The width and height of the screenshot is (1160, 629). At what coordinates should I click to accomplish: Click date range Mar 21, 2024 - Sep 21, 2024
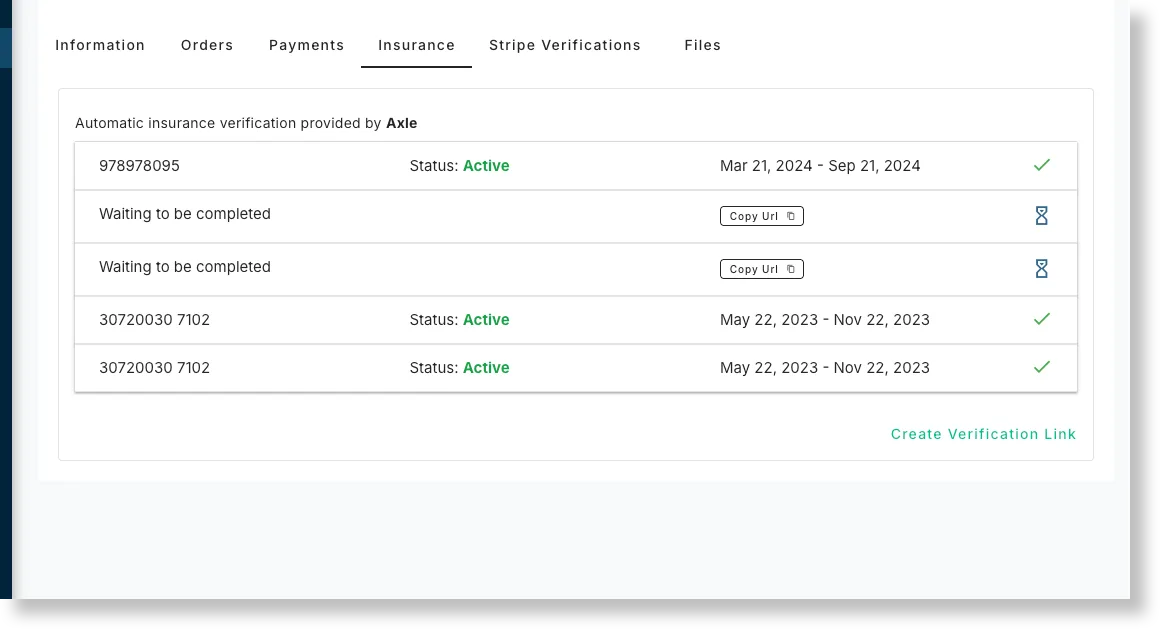(820, 166)
